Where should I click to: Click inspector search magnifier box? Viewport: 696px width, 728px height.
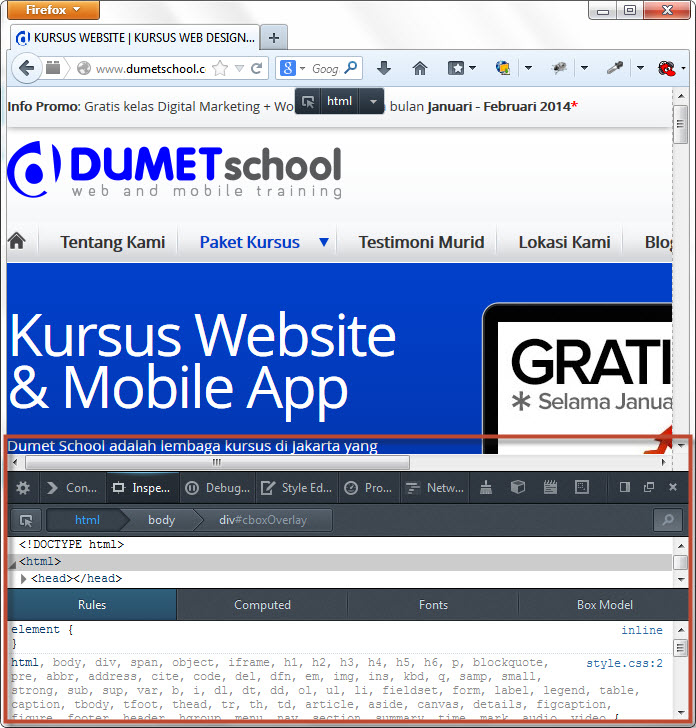pyautogui.click(x=668, y=520)
